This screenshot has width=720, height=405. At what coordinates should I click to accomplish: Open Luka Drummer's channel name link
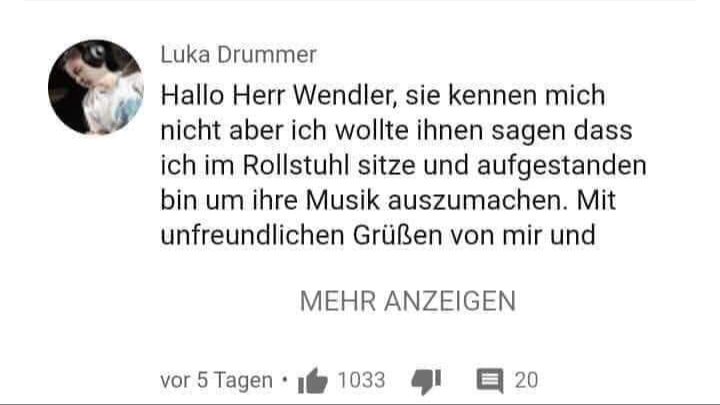238,55
